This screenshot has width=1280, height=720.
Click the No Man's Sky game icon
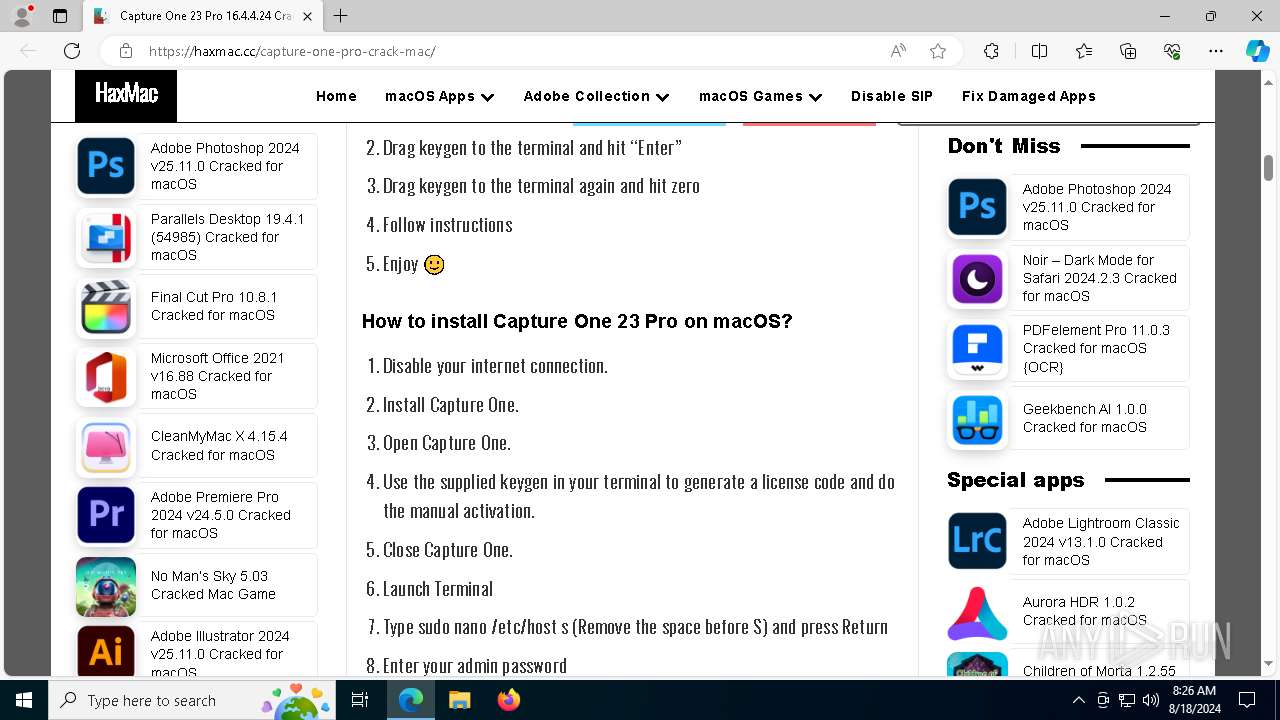pyautogui.click(x=106, y=586)
